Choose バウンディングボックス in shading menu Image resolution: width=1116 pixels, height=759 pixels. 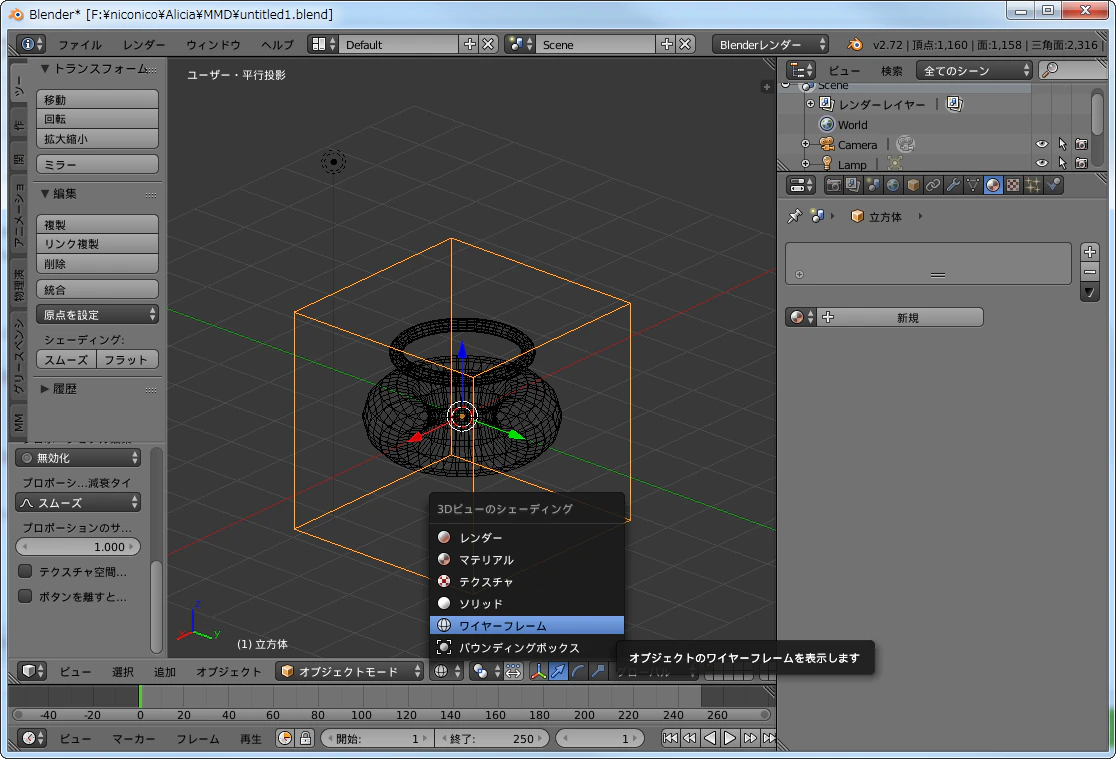527,647
